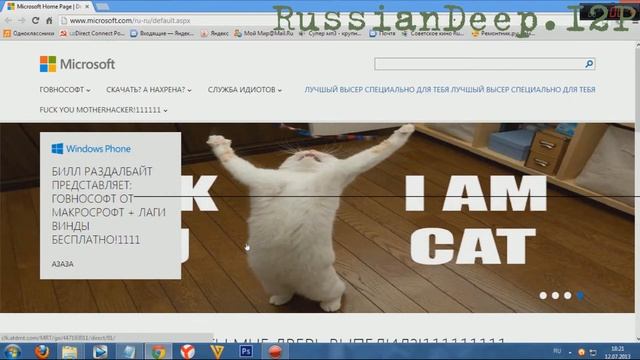Viewport: 640px width, 360px height.
Task: Expand the СКАЧАТЬ? А НАХРЕНА? menu
Action: click(x=149, y=90)
